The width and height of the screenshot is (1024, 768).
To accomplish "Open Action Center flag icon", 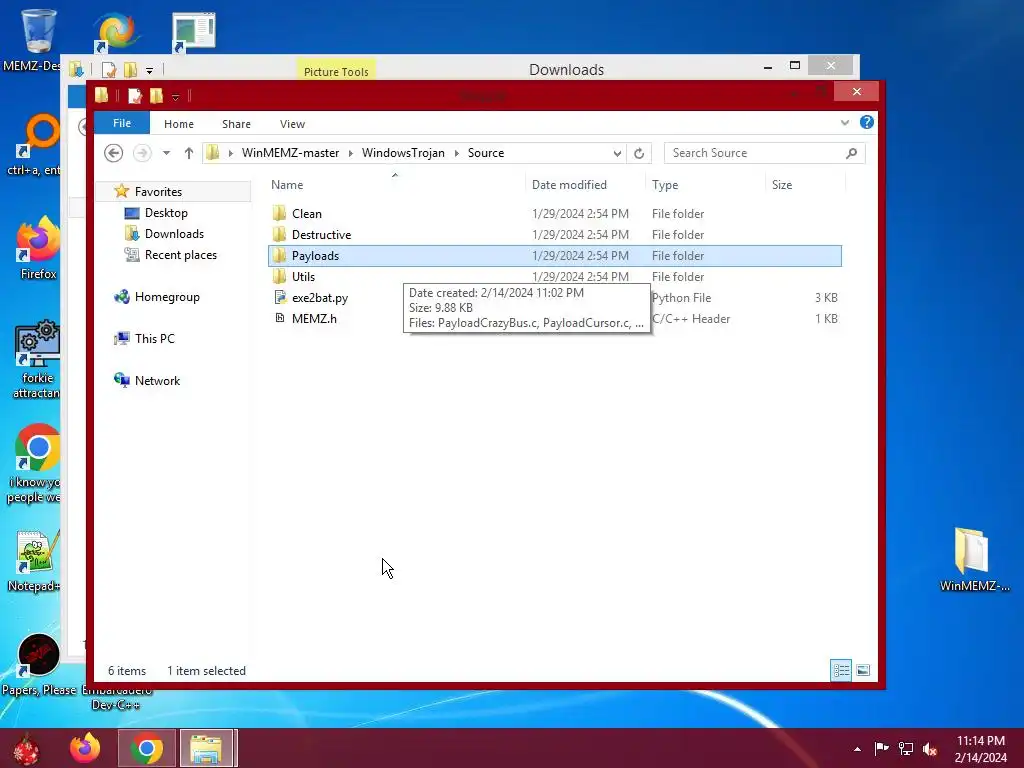I will tap(881, 748).
